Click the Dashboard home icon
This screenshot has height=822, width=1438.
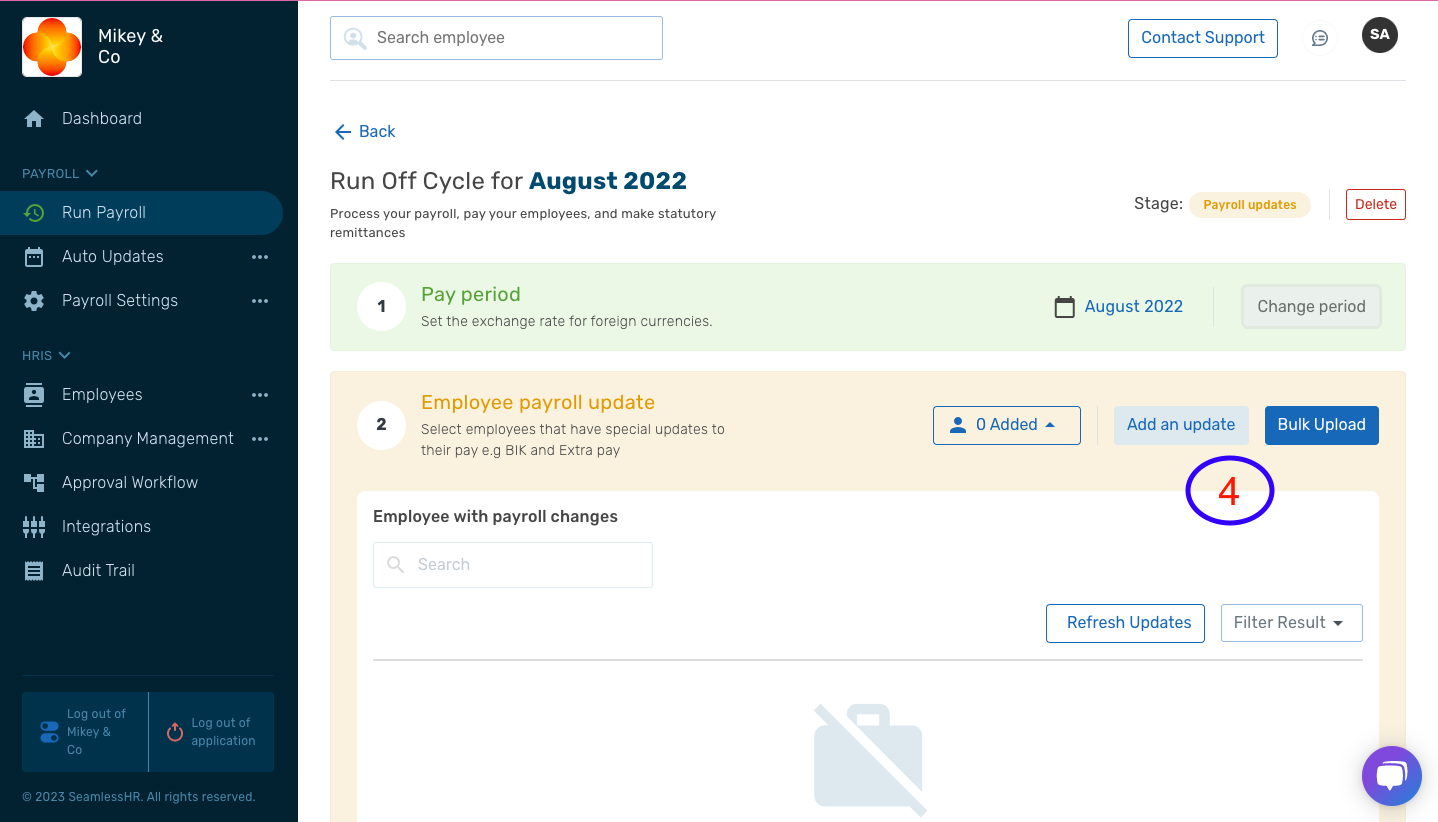click(x=33, y=118)
